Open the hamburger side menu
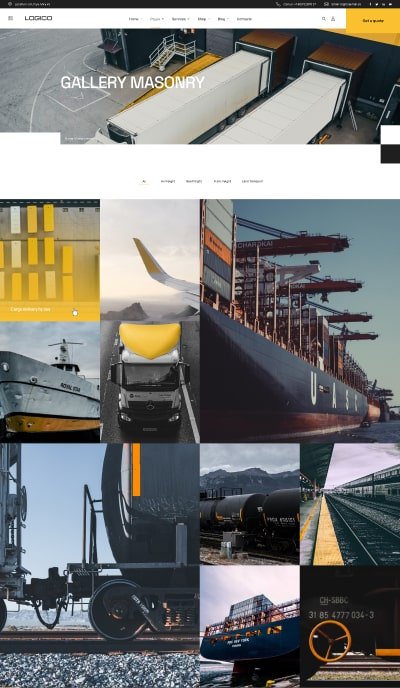The image size is (400, 688). pyautogui.click(x=11, y=18)
